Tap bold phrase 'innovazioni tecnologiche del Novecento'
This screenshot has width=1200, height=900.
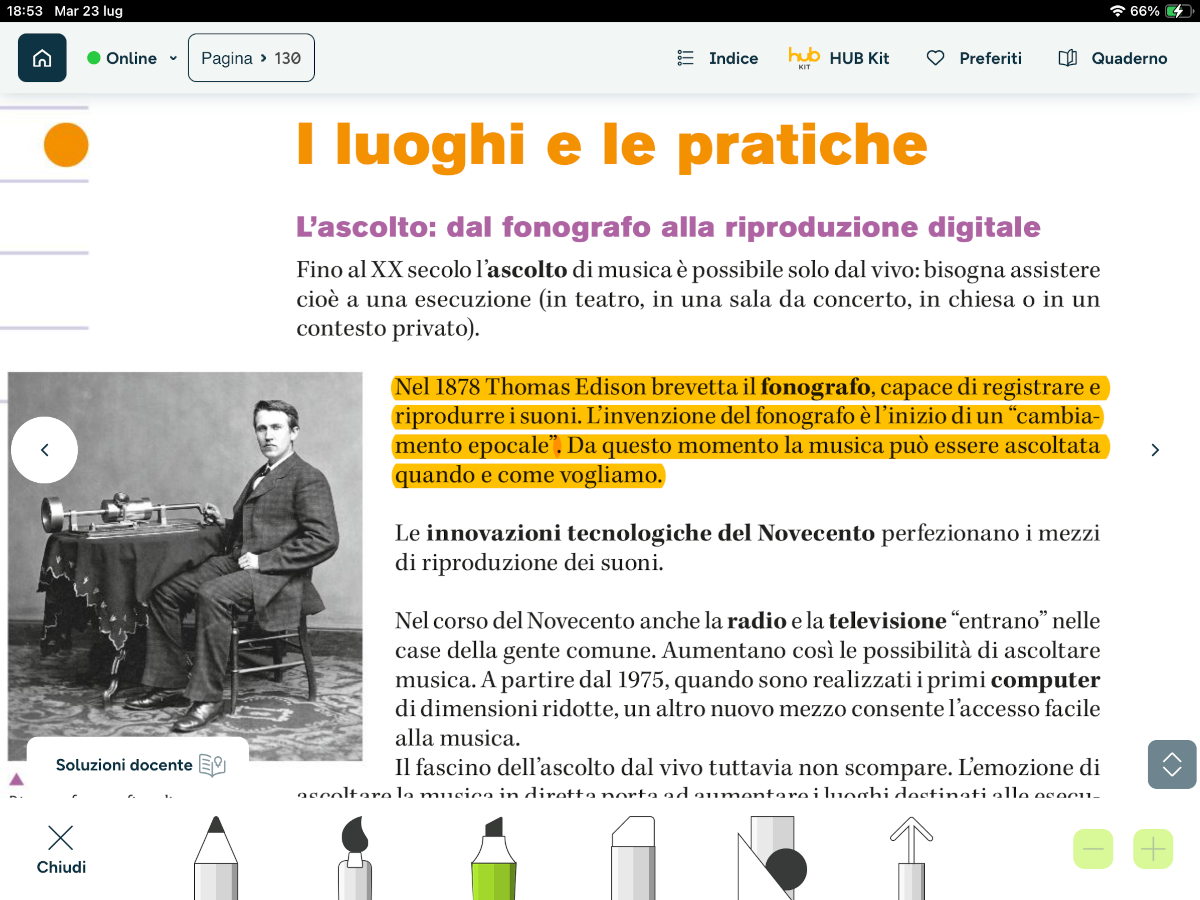pyautogui.click(x=650, y=533)
